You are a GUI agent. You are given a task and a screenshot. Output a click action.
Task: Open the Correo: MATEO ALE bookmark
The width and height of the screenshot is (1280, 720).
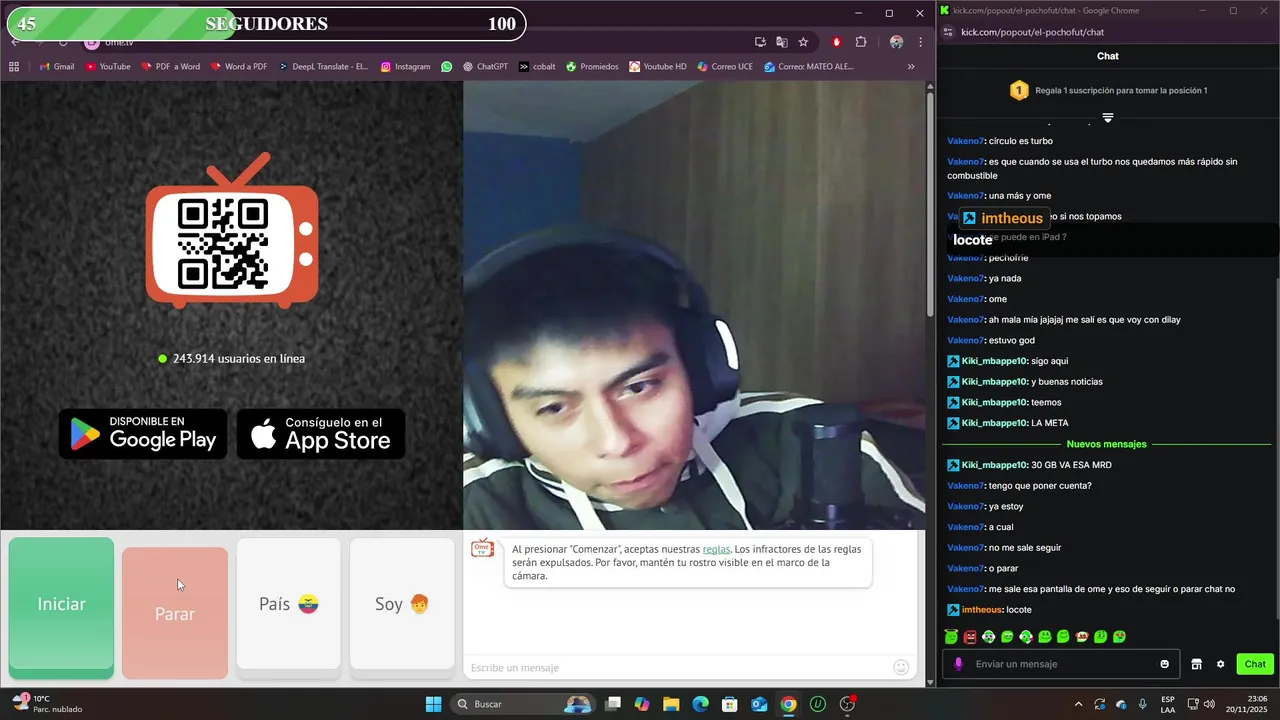coord(809,67)
